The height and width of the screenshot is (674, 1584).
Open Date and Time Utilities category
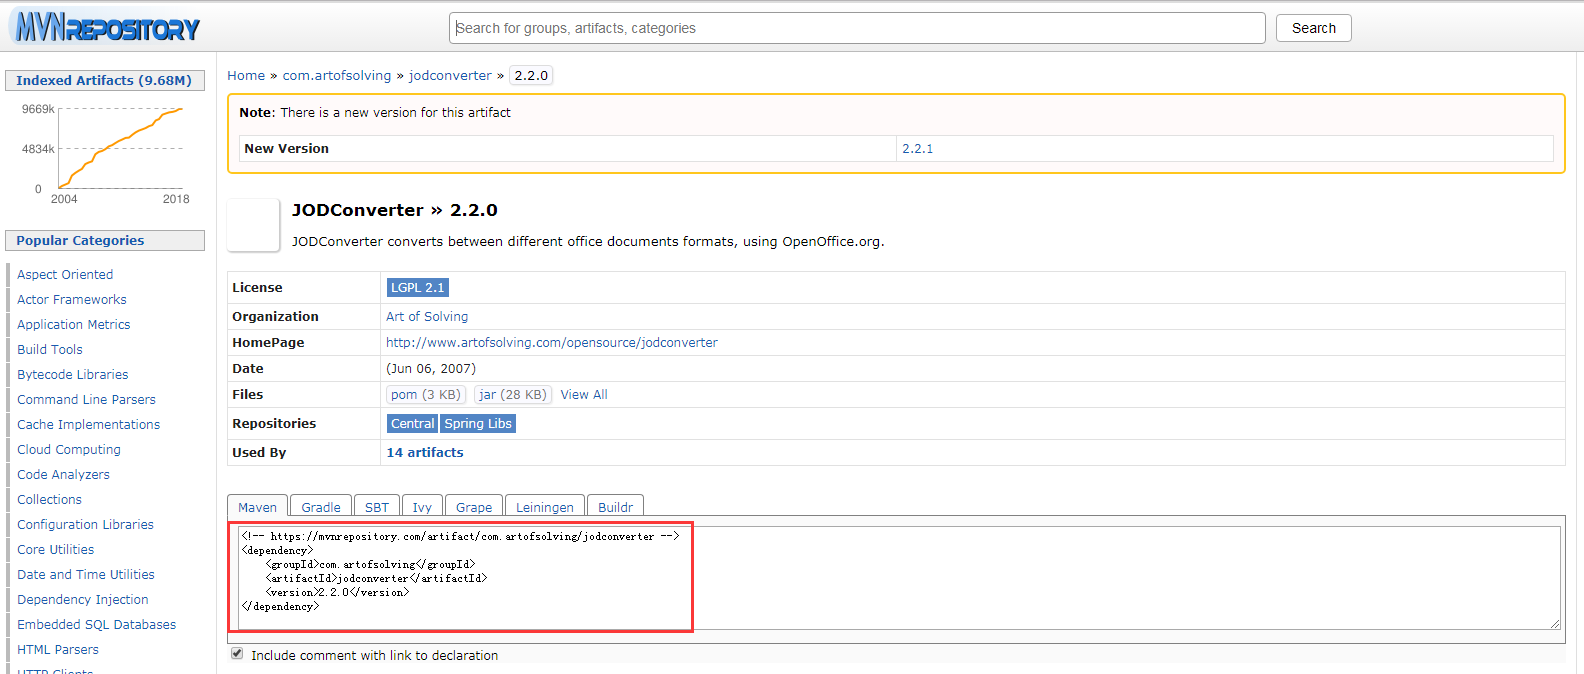[86, 575]
